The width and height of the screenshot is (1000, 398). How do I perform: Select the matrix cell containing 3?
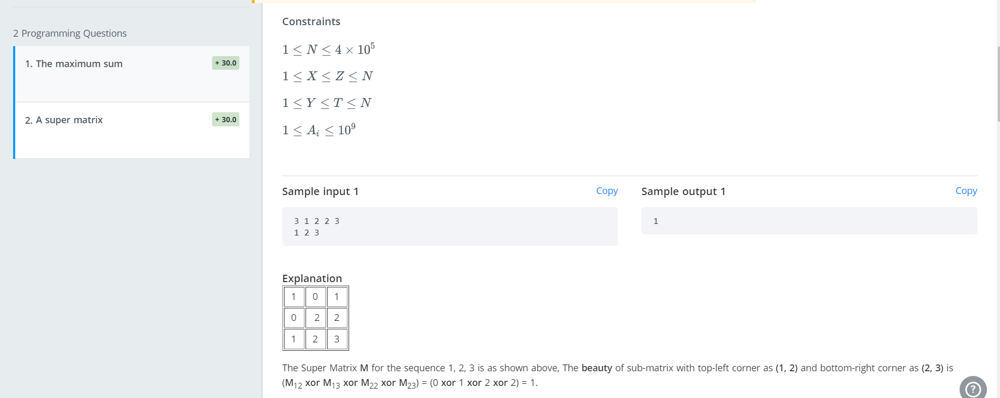337,339
